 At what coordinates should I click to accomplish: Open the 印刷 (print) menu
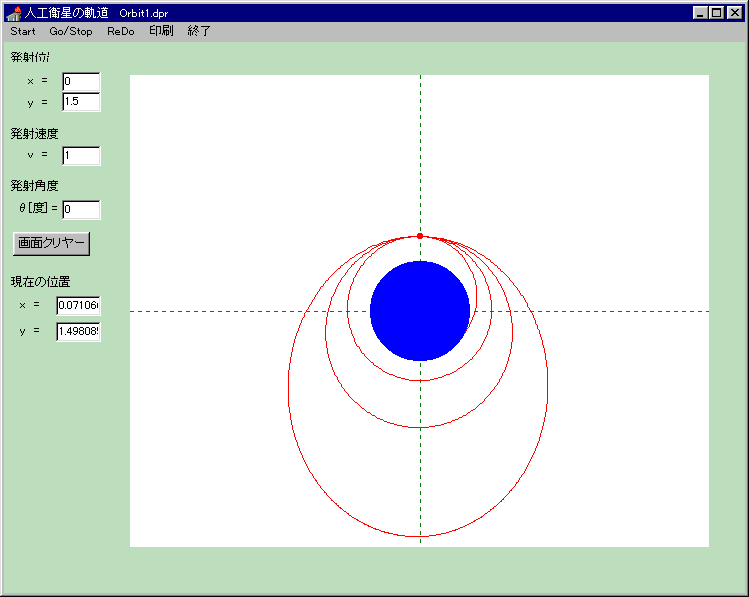click(161, 31)
